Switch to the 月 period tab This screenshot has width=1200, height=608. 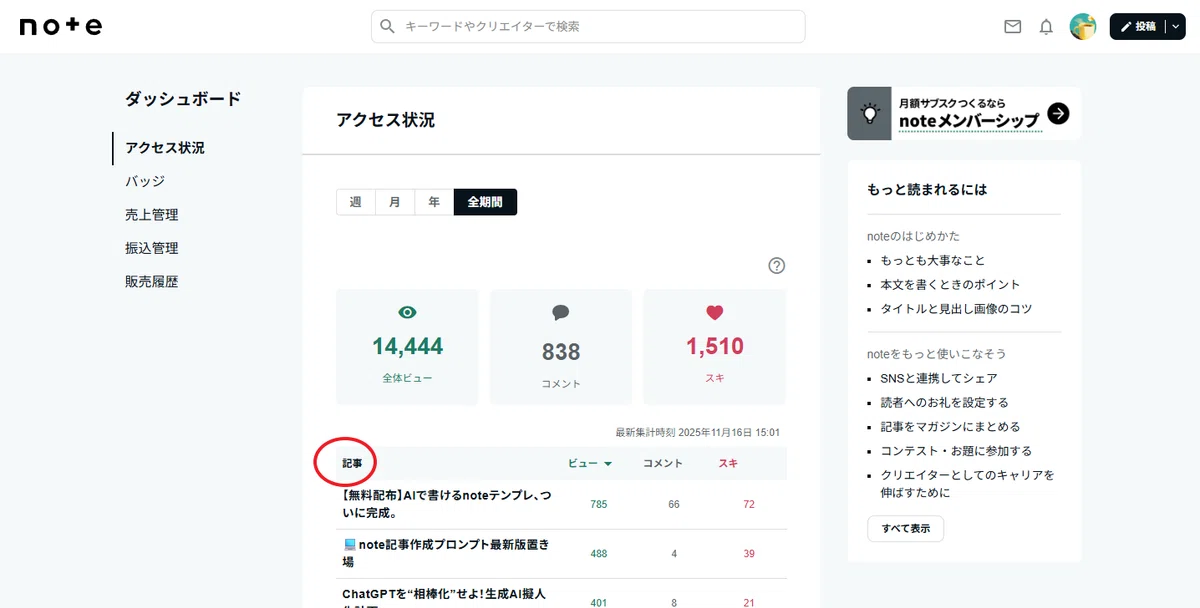(395, 202)
